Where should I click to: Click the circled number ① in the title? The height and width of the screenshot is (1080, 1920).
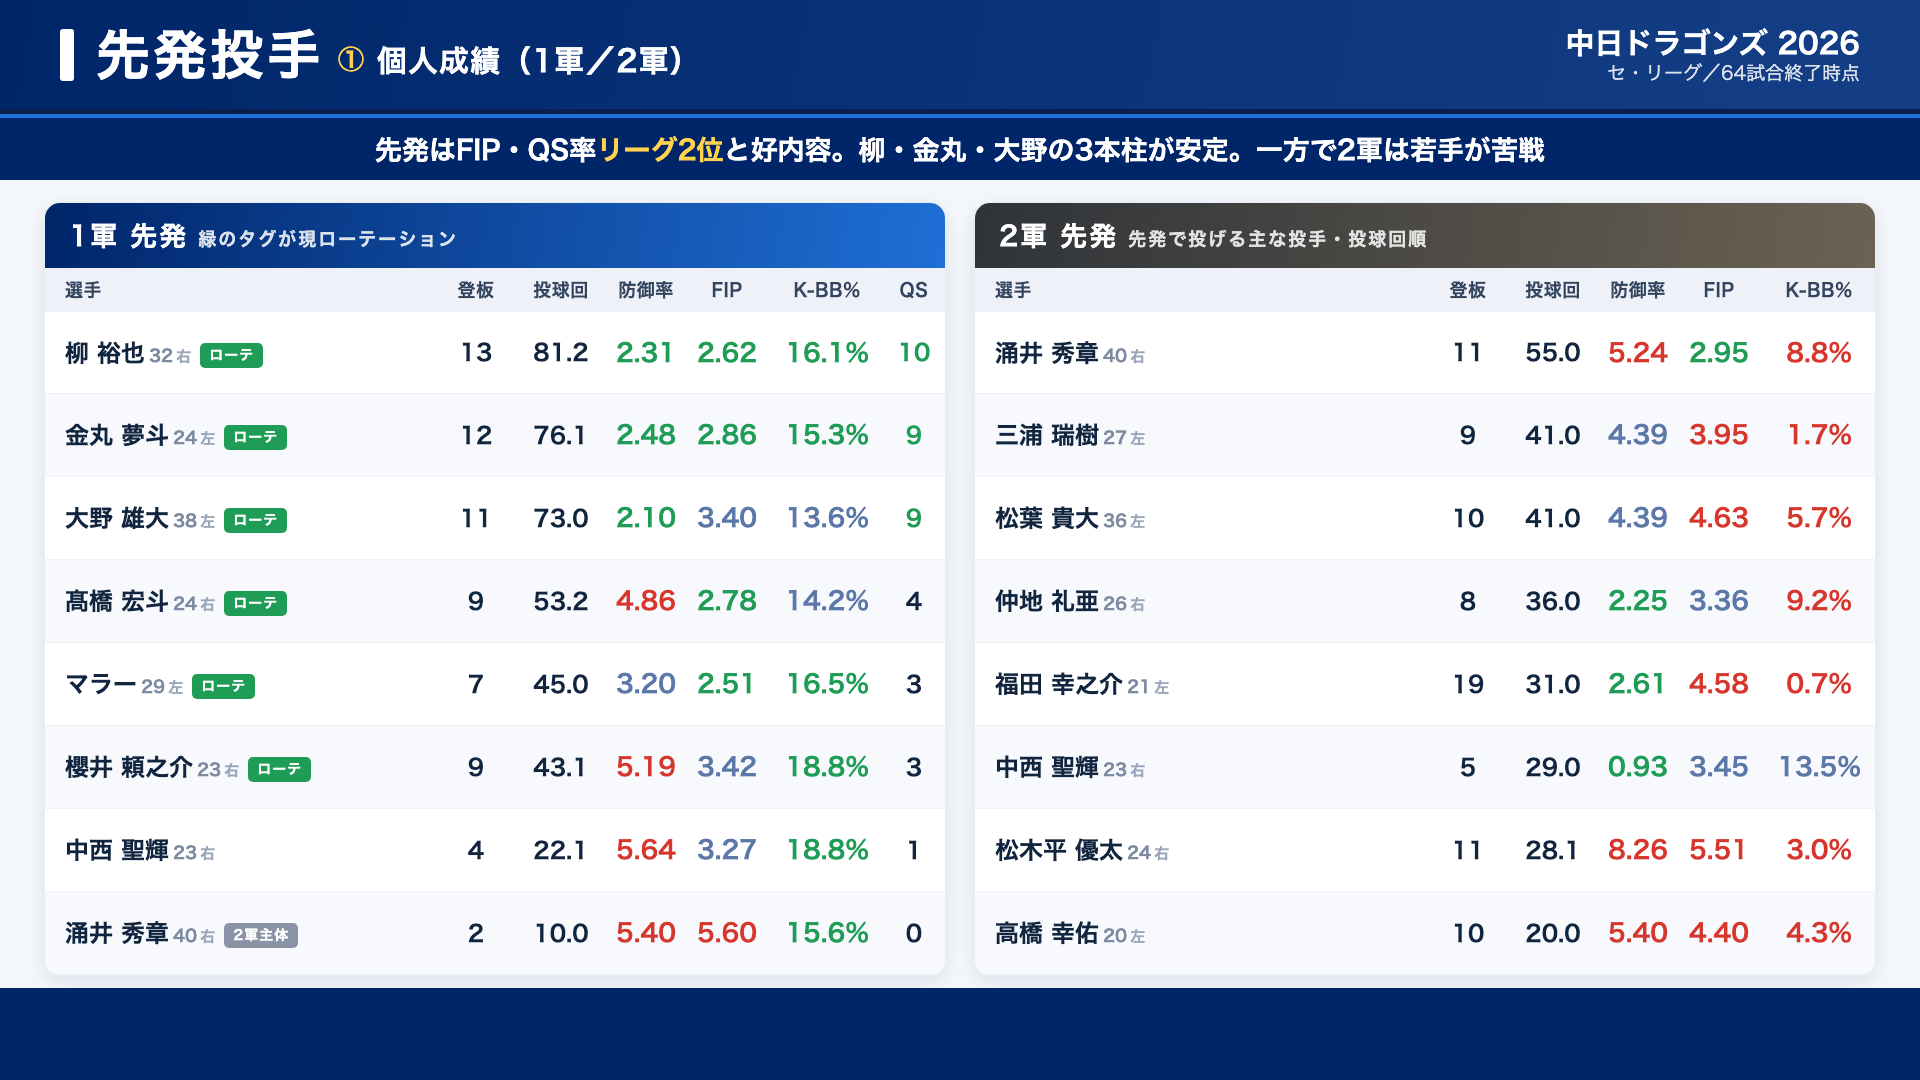[350, 60]
